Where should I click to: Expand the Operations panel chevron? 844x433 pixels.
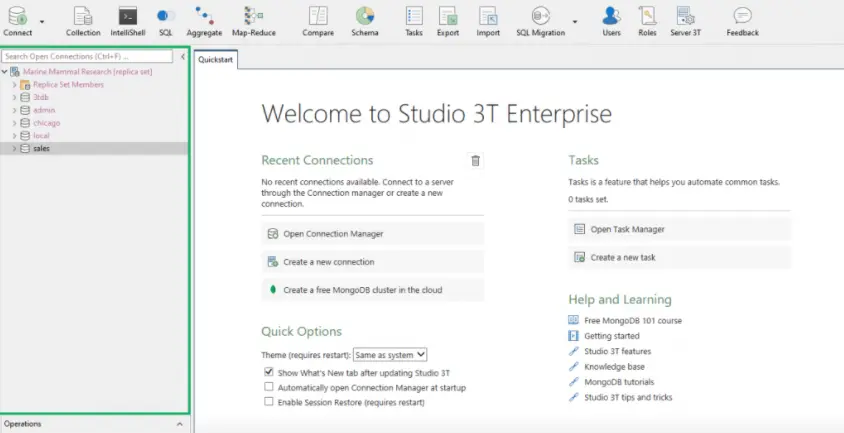click(179, 424)
